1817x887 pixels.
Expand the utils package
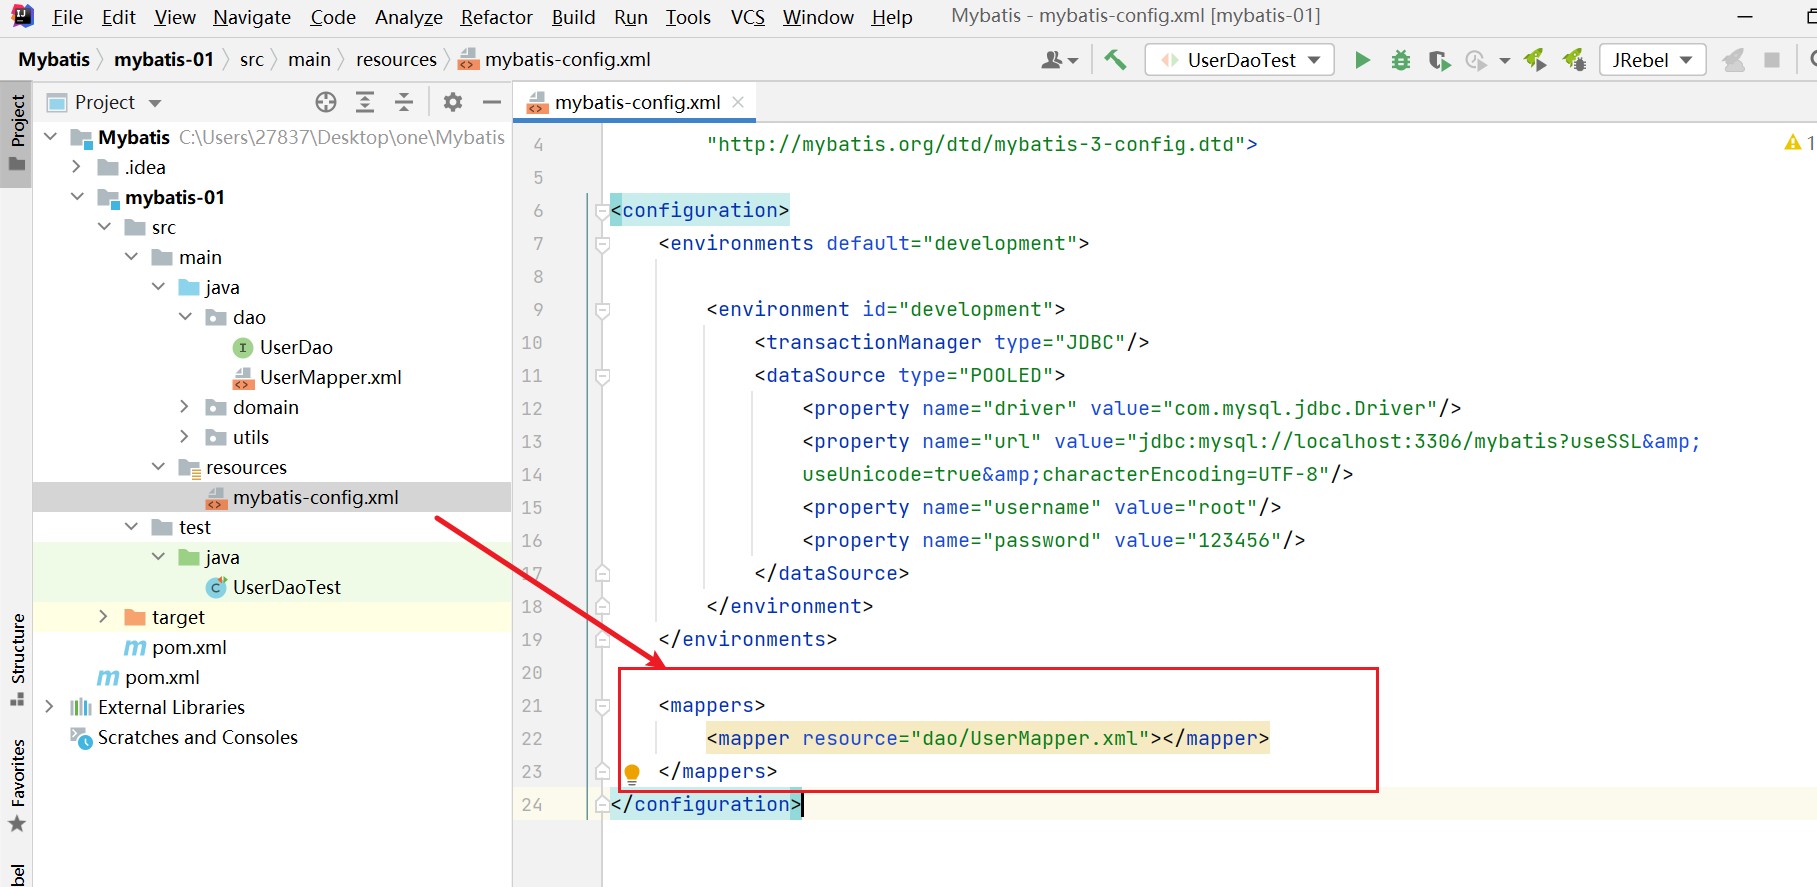click(185, 437)
